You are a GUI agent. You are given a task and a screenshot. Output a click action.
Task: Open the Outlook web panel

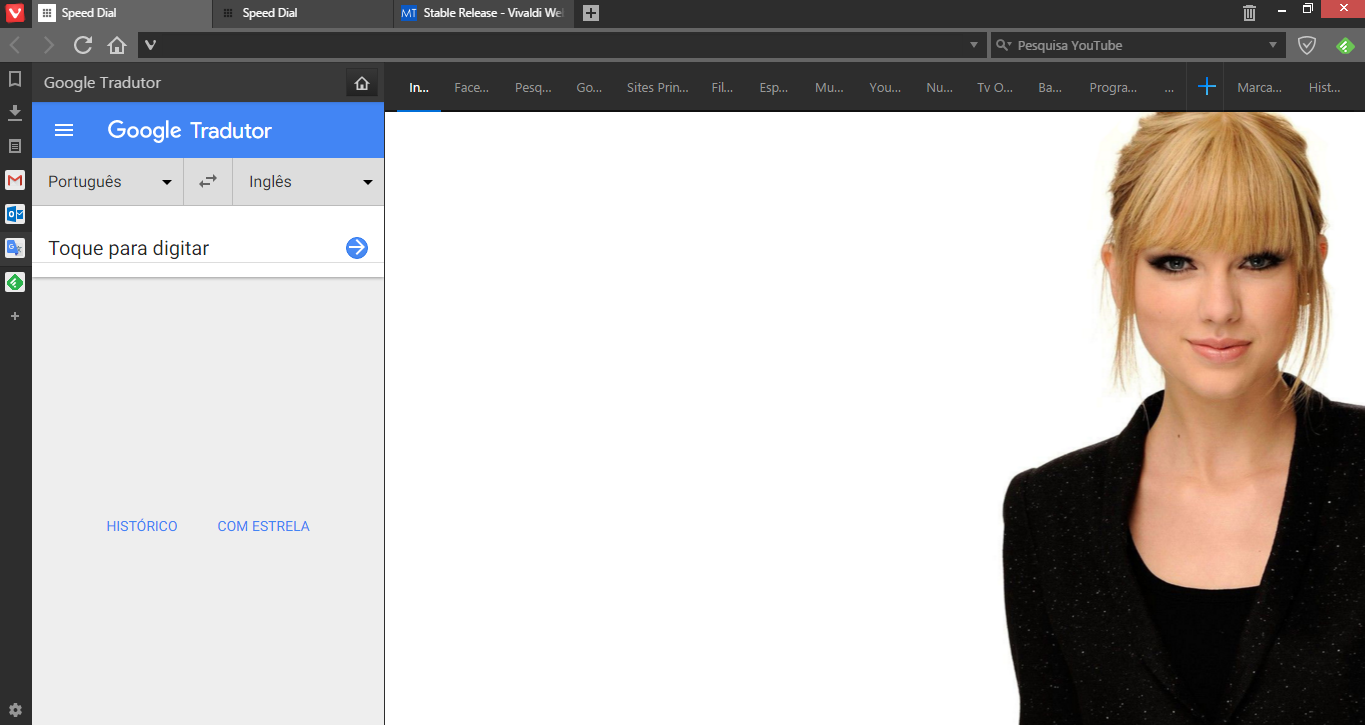coord(15,214)
